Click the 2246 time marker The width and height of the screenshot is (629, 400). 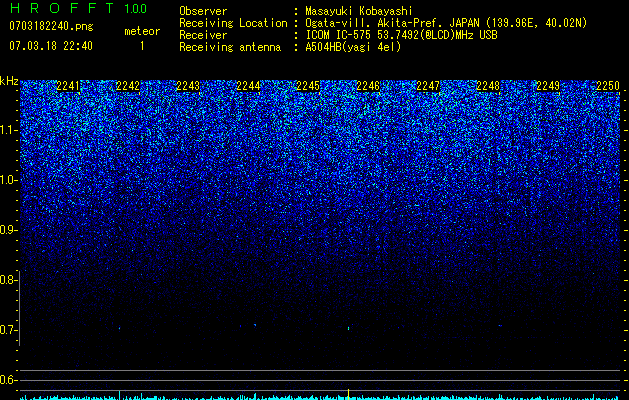point(368,86)
